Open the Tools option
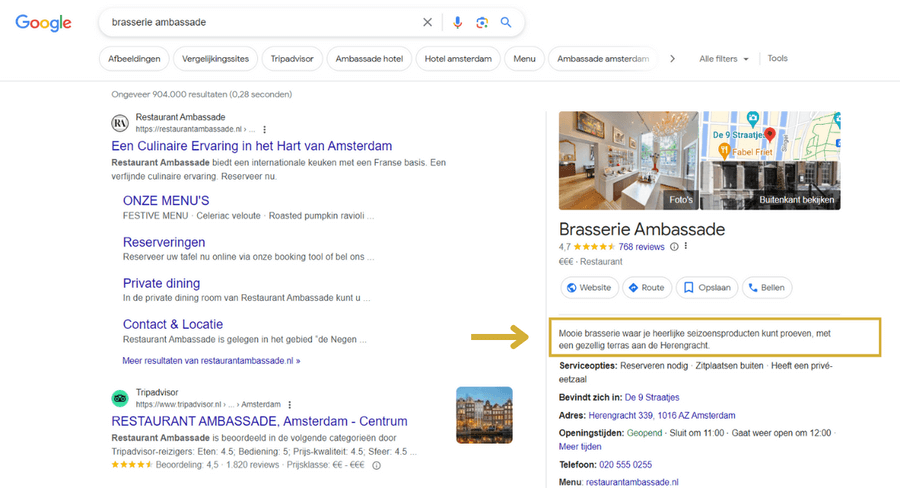The width and height of the screenshot is (900, 488). [777, 59]
